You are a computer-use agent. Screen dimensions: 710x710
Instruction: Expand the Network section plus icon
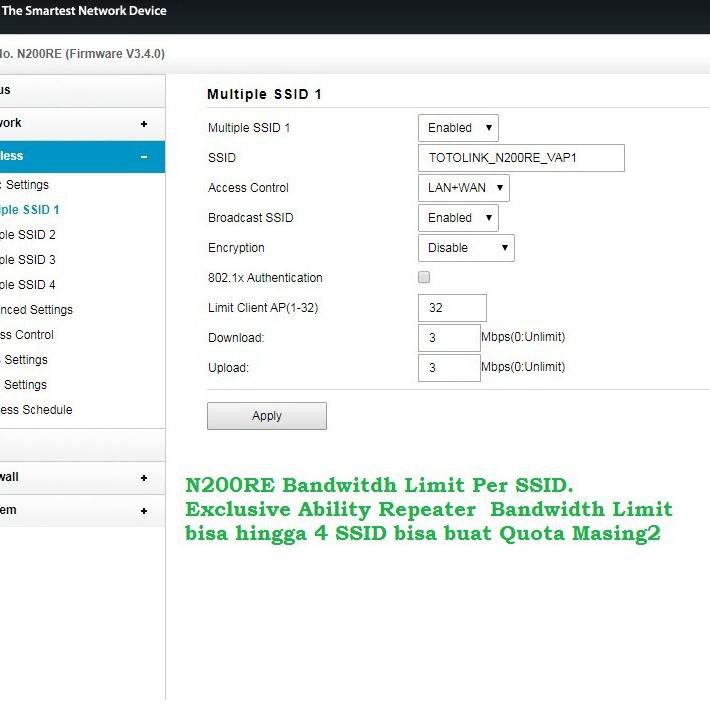144,124
